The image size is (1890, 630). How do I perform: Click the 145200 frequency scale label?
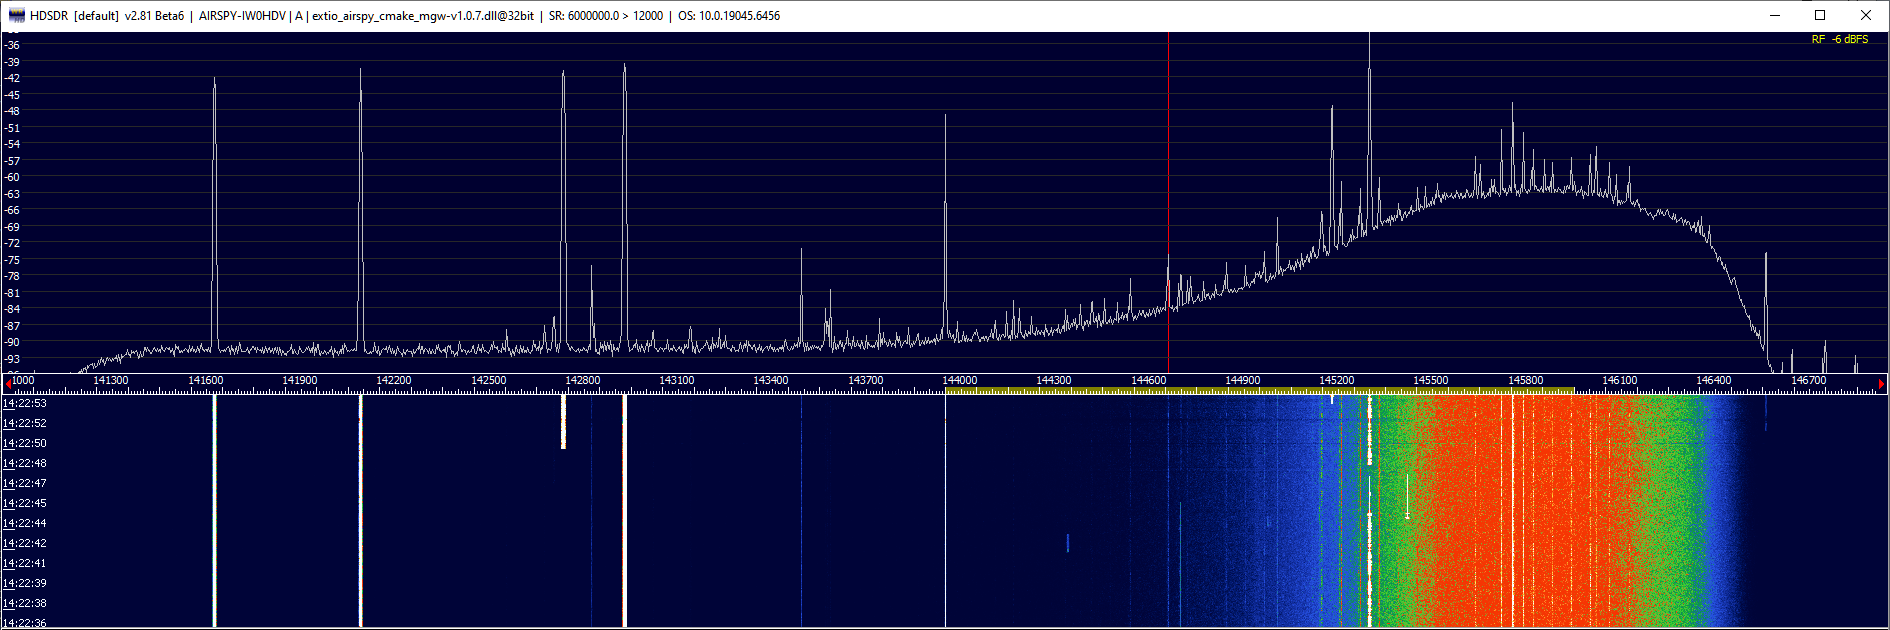tap(1336, 381)
